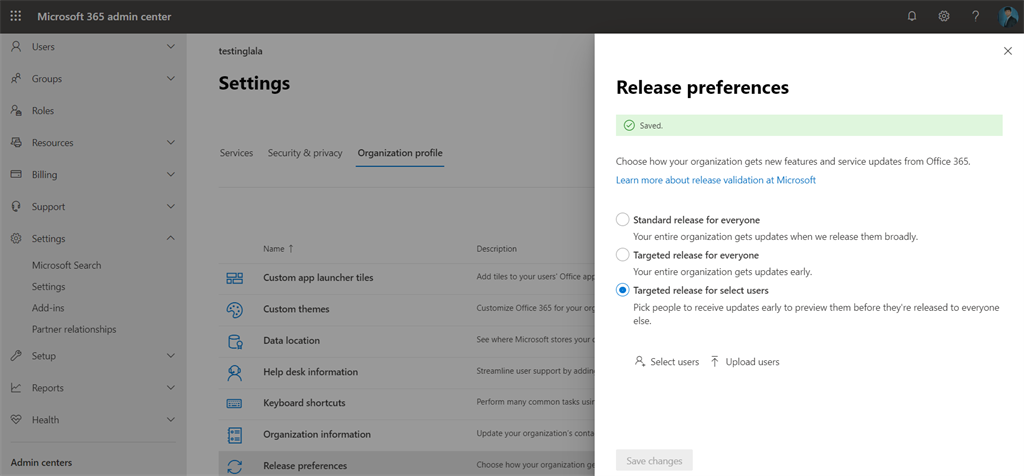Click the Keyboard shortcuts icon

click(x=235, y=403)
